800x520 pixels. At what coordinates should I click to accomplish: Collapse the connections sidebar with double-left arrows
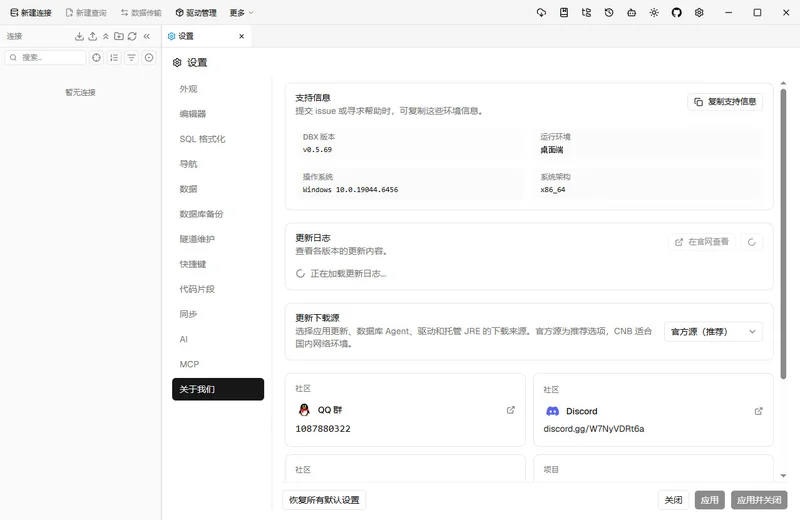(146, 36)
